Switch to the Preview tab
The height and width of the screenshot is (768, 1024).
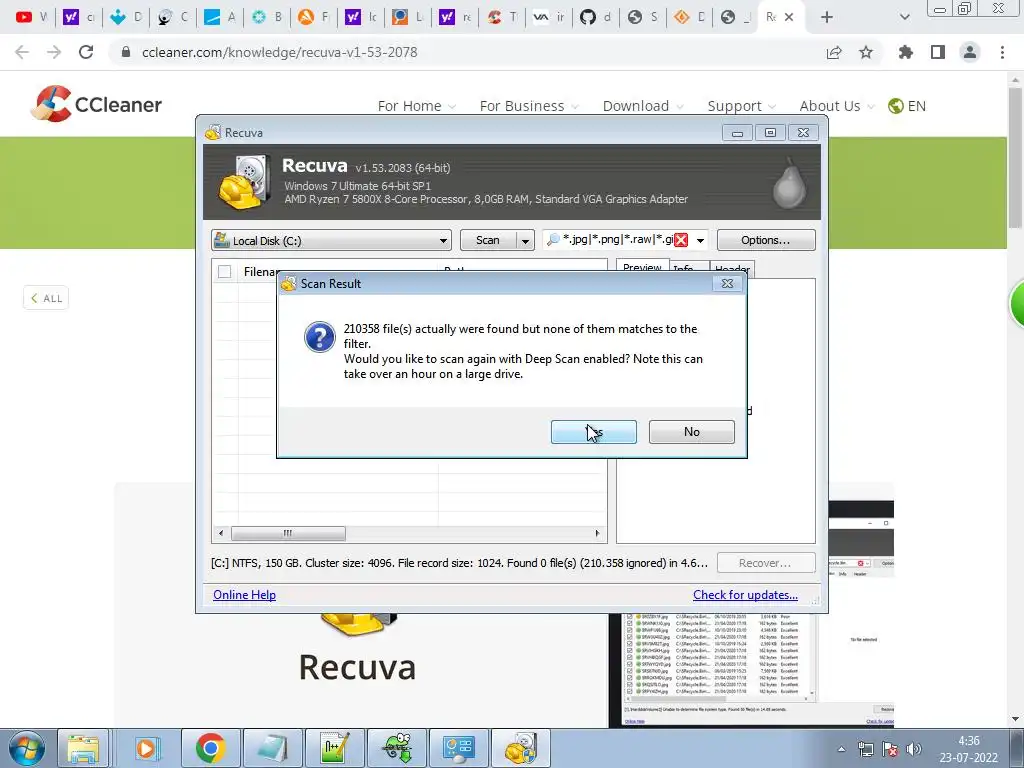642,267
